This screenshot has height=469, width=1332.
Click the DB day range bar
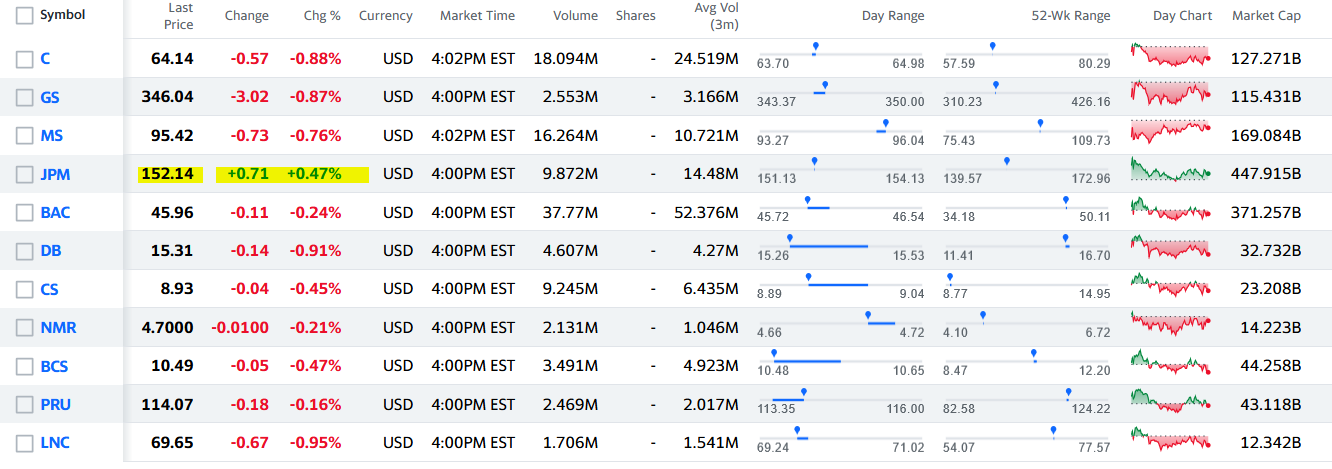tap(828, 245)
